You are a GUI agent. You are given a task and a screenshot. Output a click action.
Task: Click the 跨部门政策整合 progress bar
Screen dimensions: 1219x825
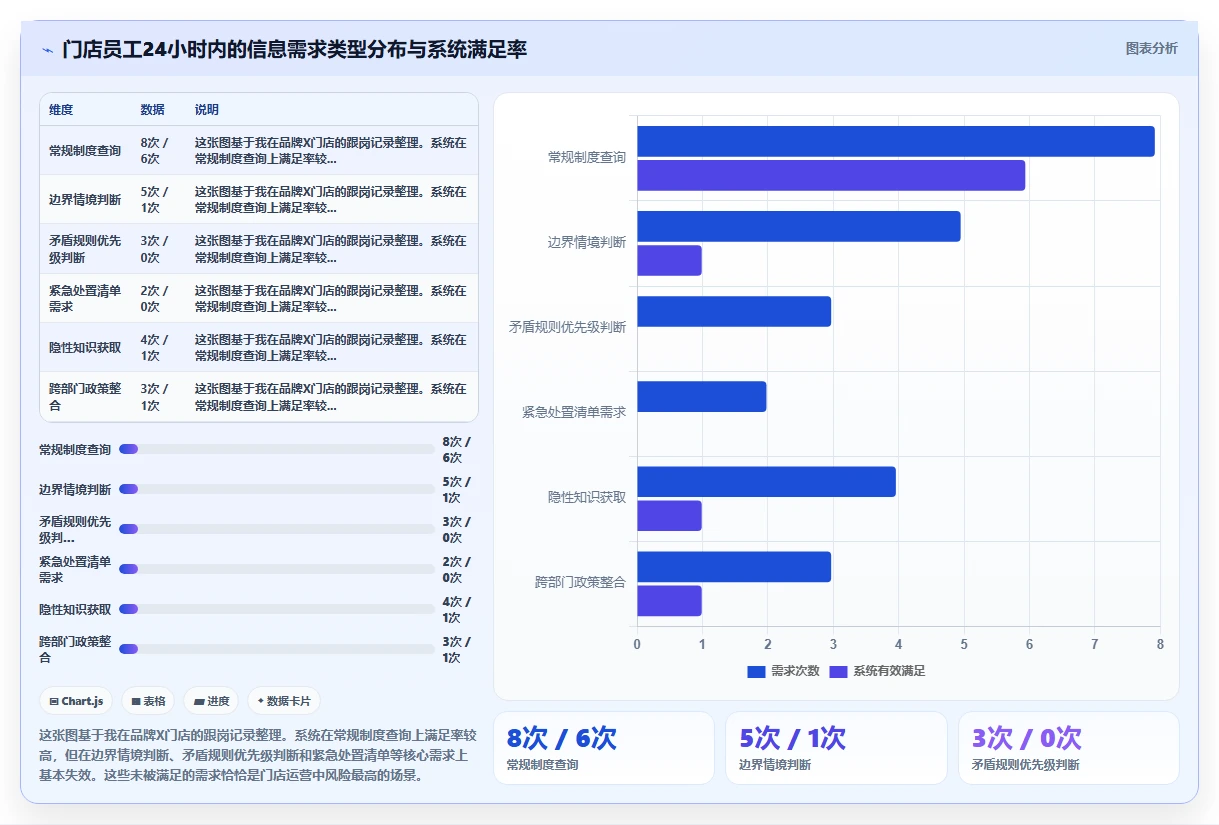click(x=277, y=649)
